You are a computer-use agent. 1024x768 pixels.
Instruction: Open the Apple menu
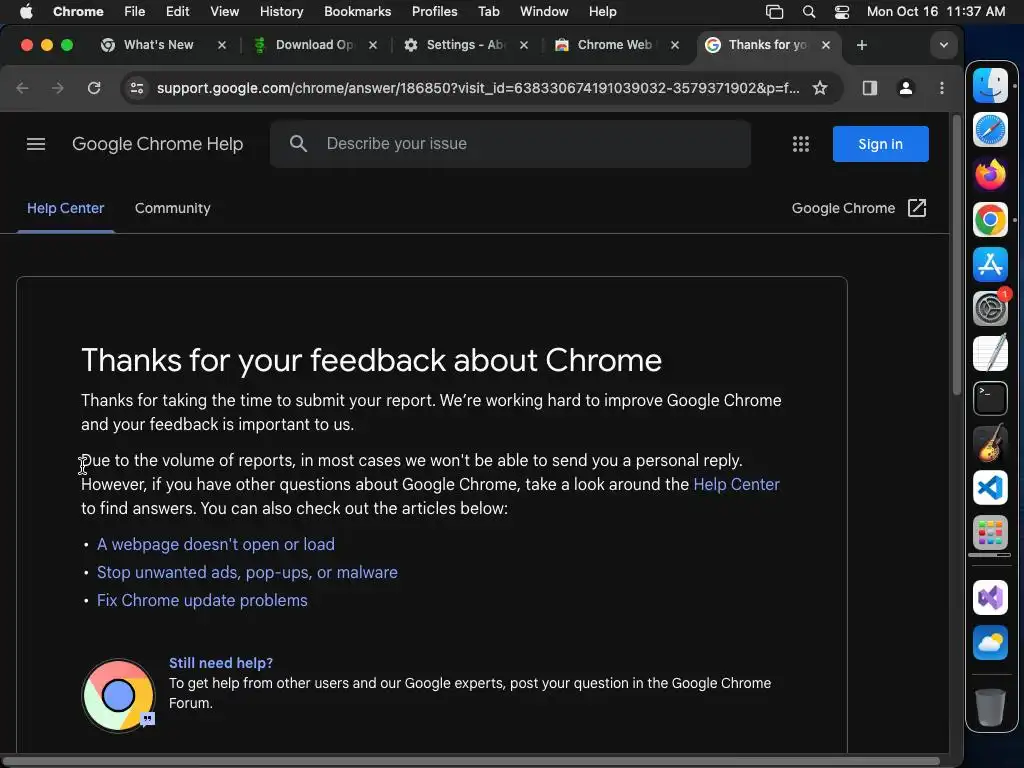26,11
